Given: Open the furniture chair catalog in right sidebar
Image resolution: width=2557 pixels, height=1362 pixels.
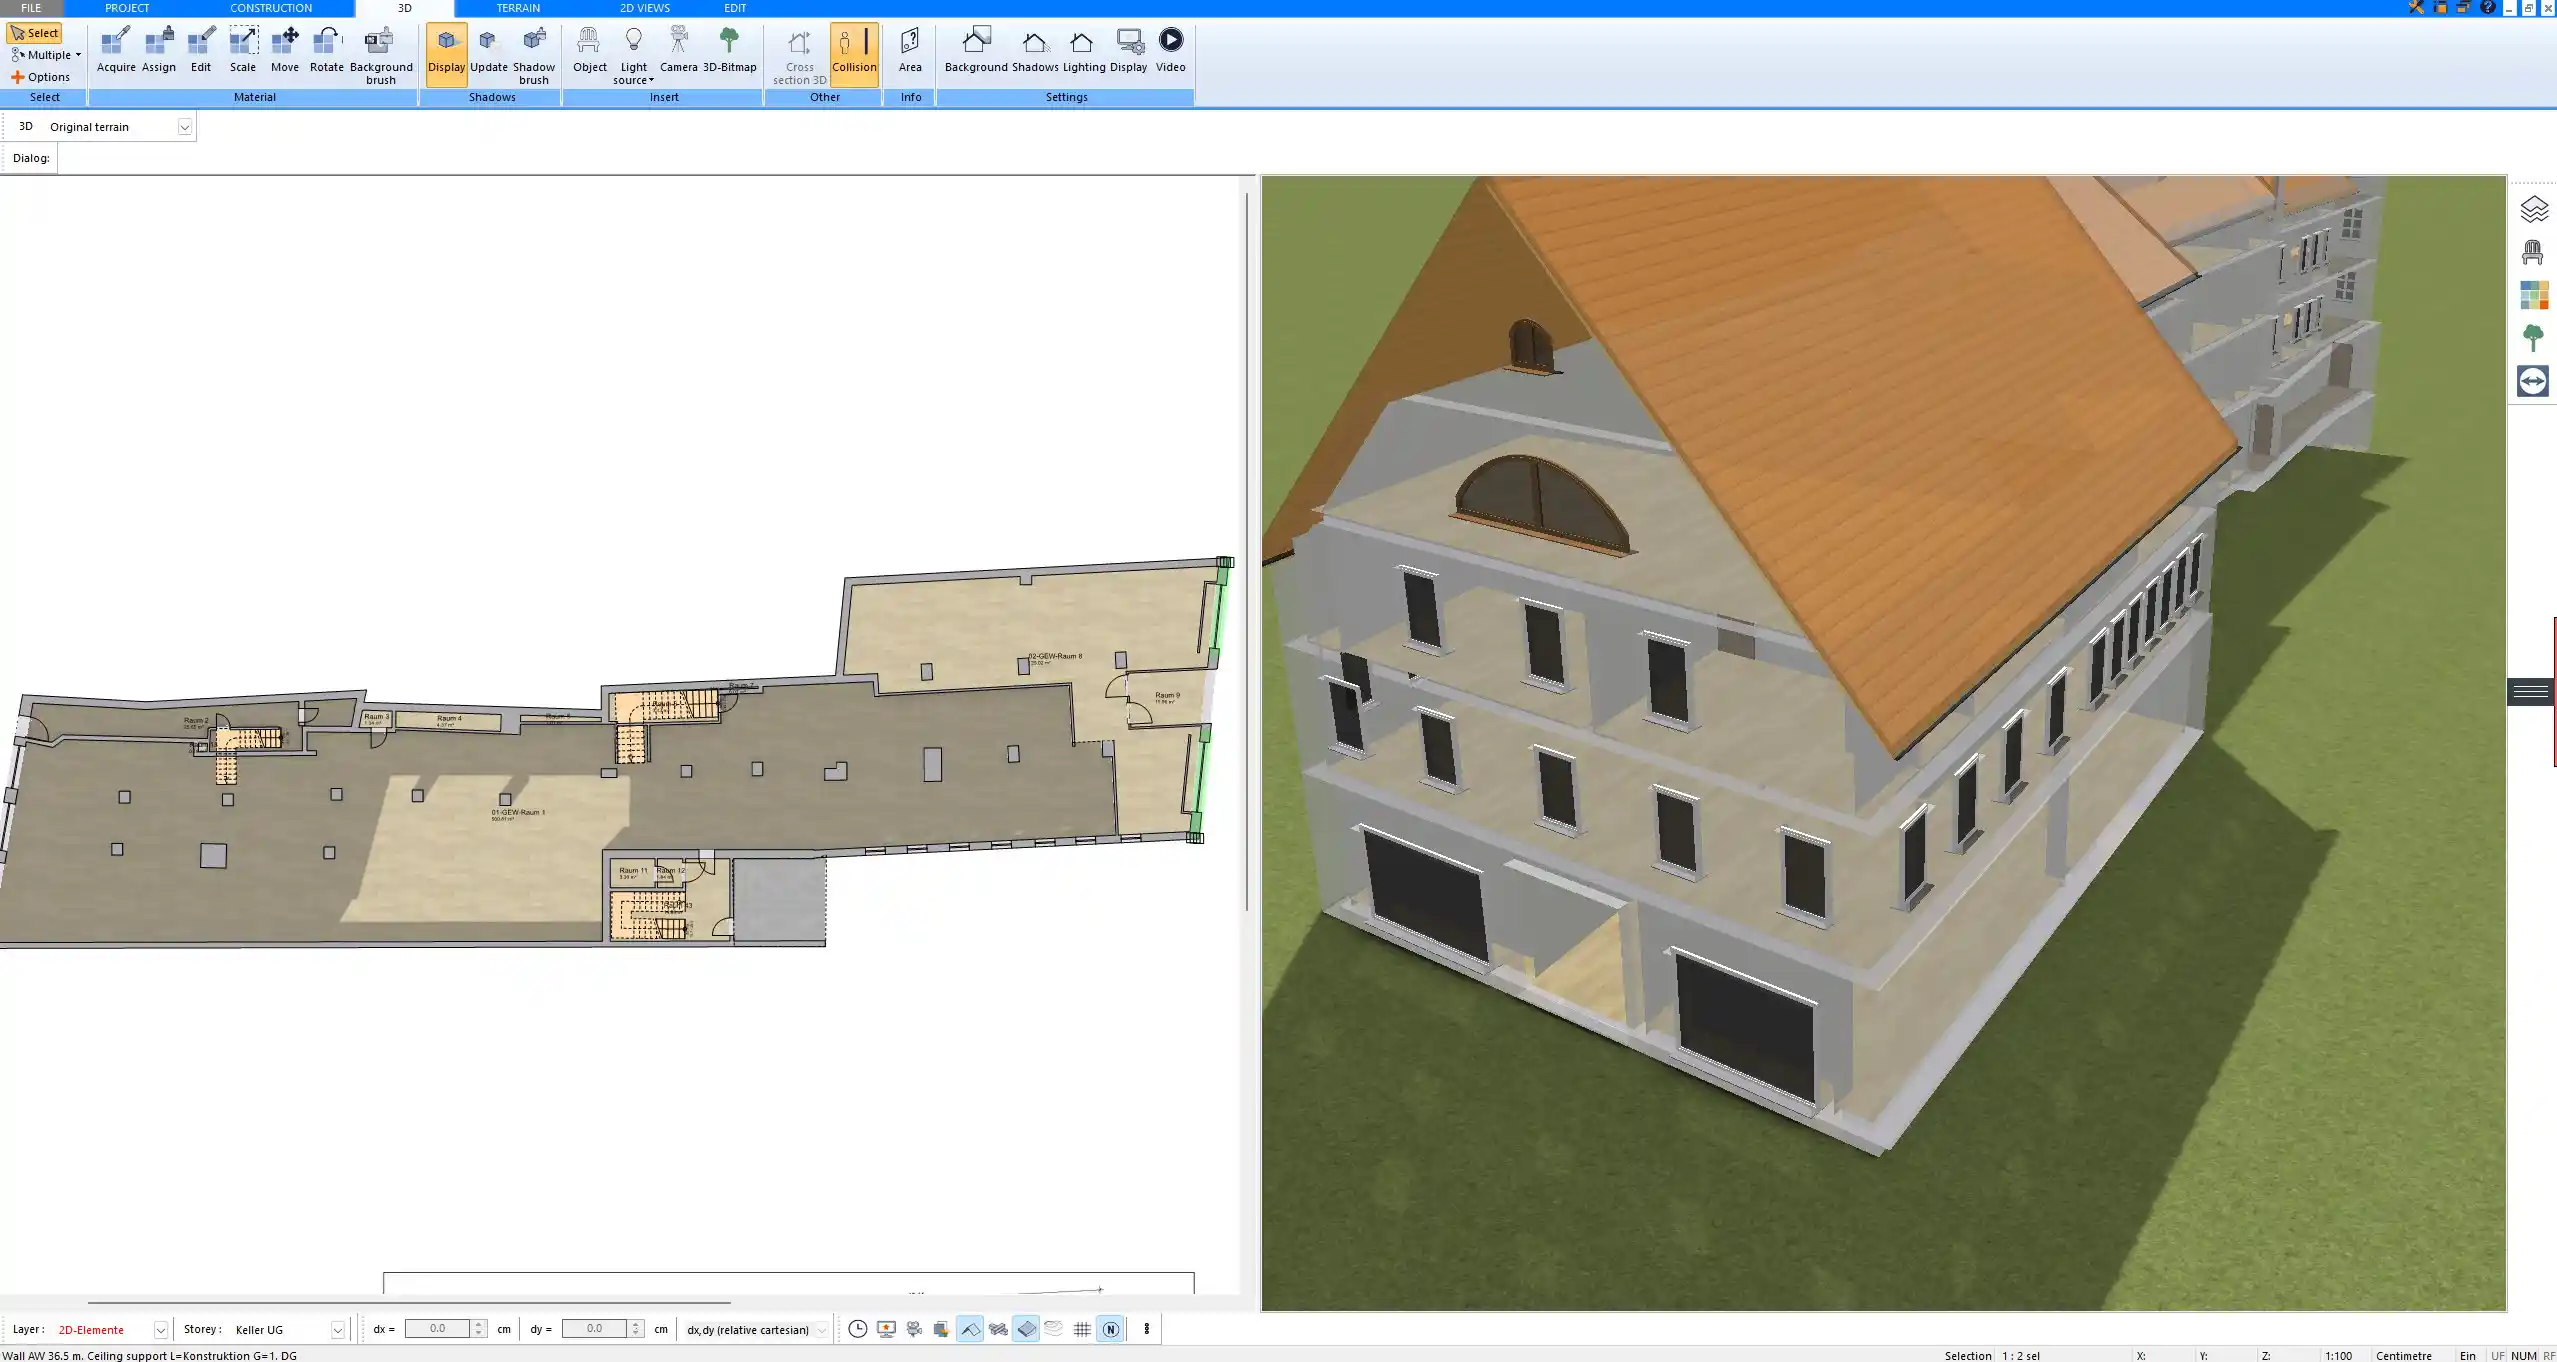Looking at the screenshot, I should click(2533, 252).
